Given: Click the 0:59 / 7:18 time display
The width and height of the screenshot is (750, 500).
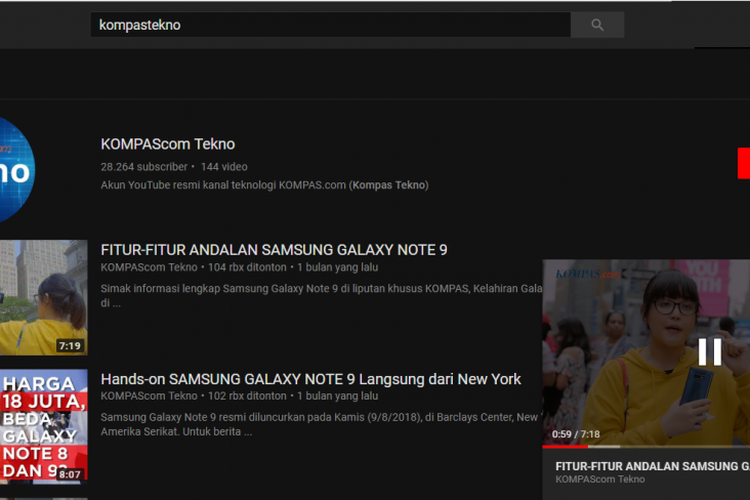Looking at the screenshot, I should pyautogui.click(x=575, y=435).
